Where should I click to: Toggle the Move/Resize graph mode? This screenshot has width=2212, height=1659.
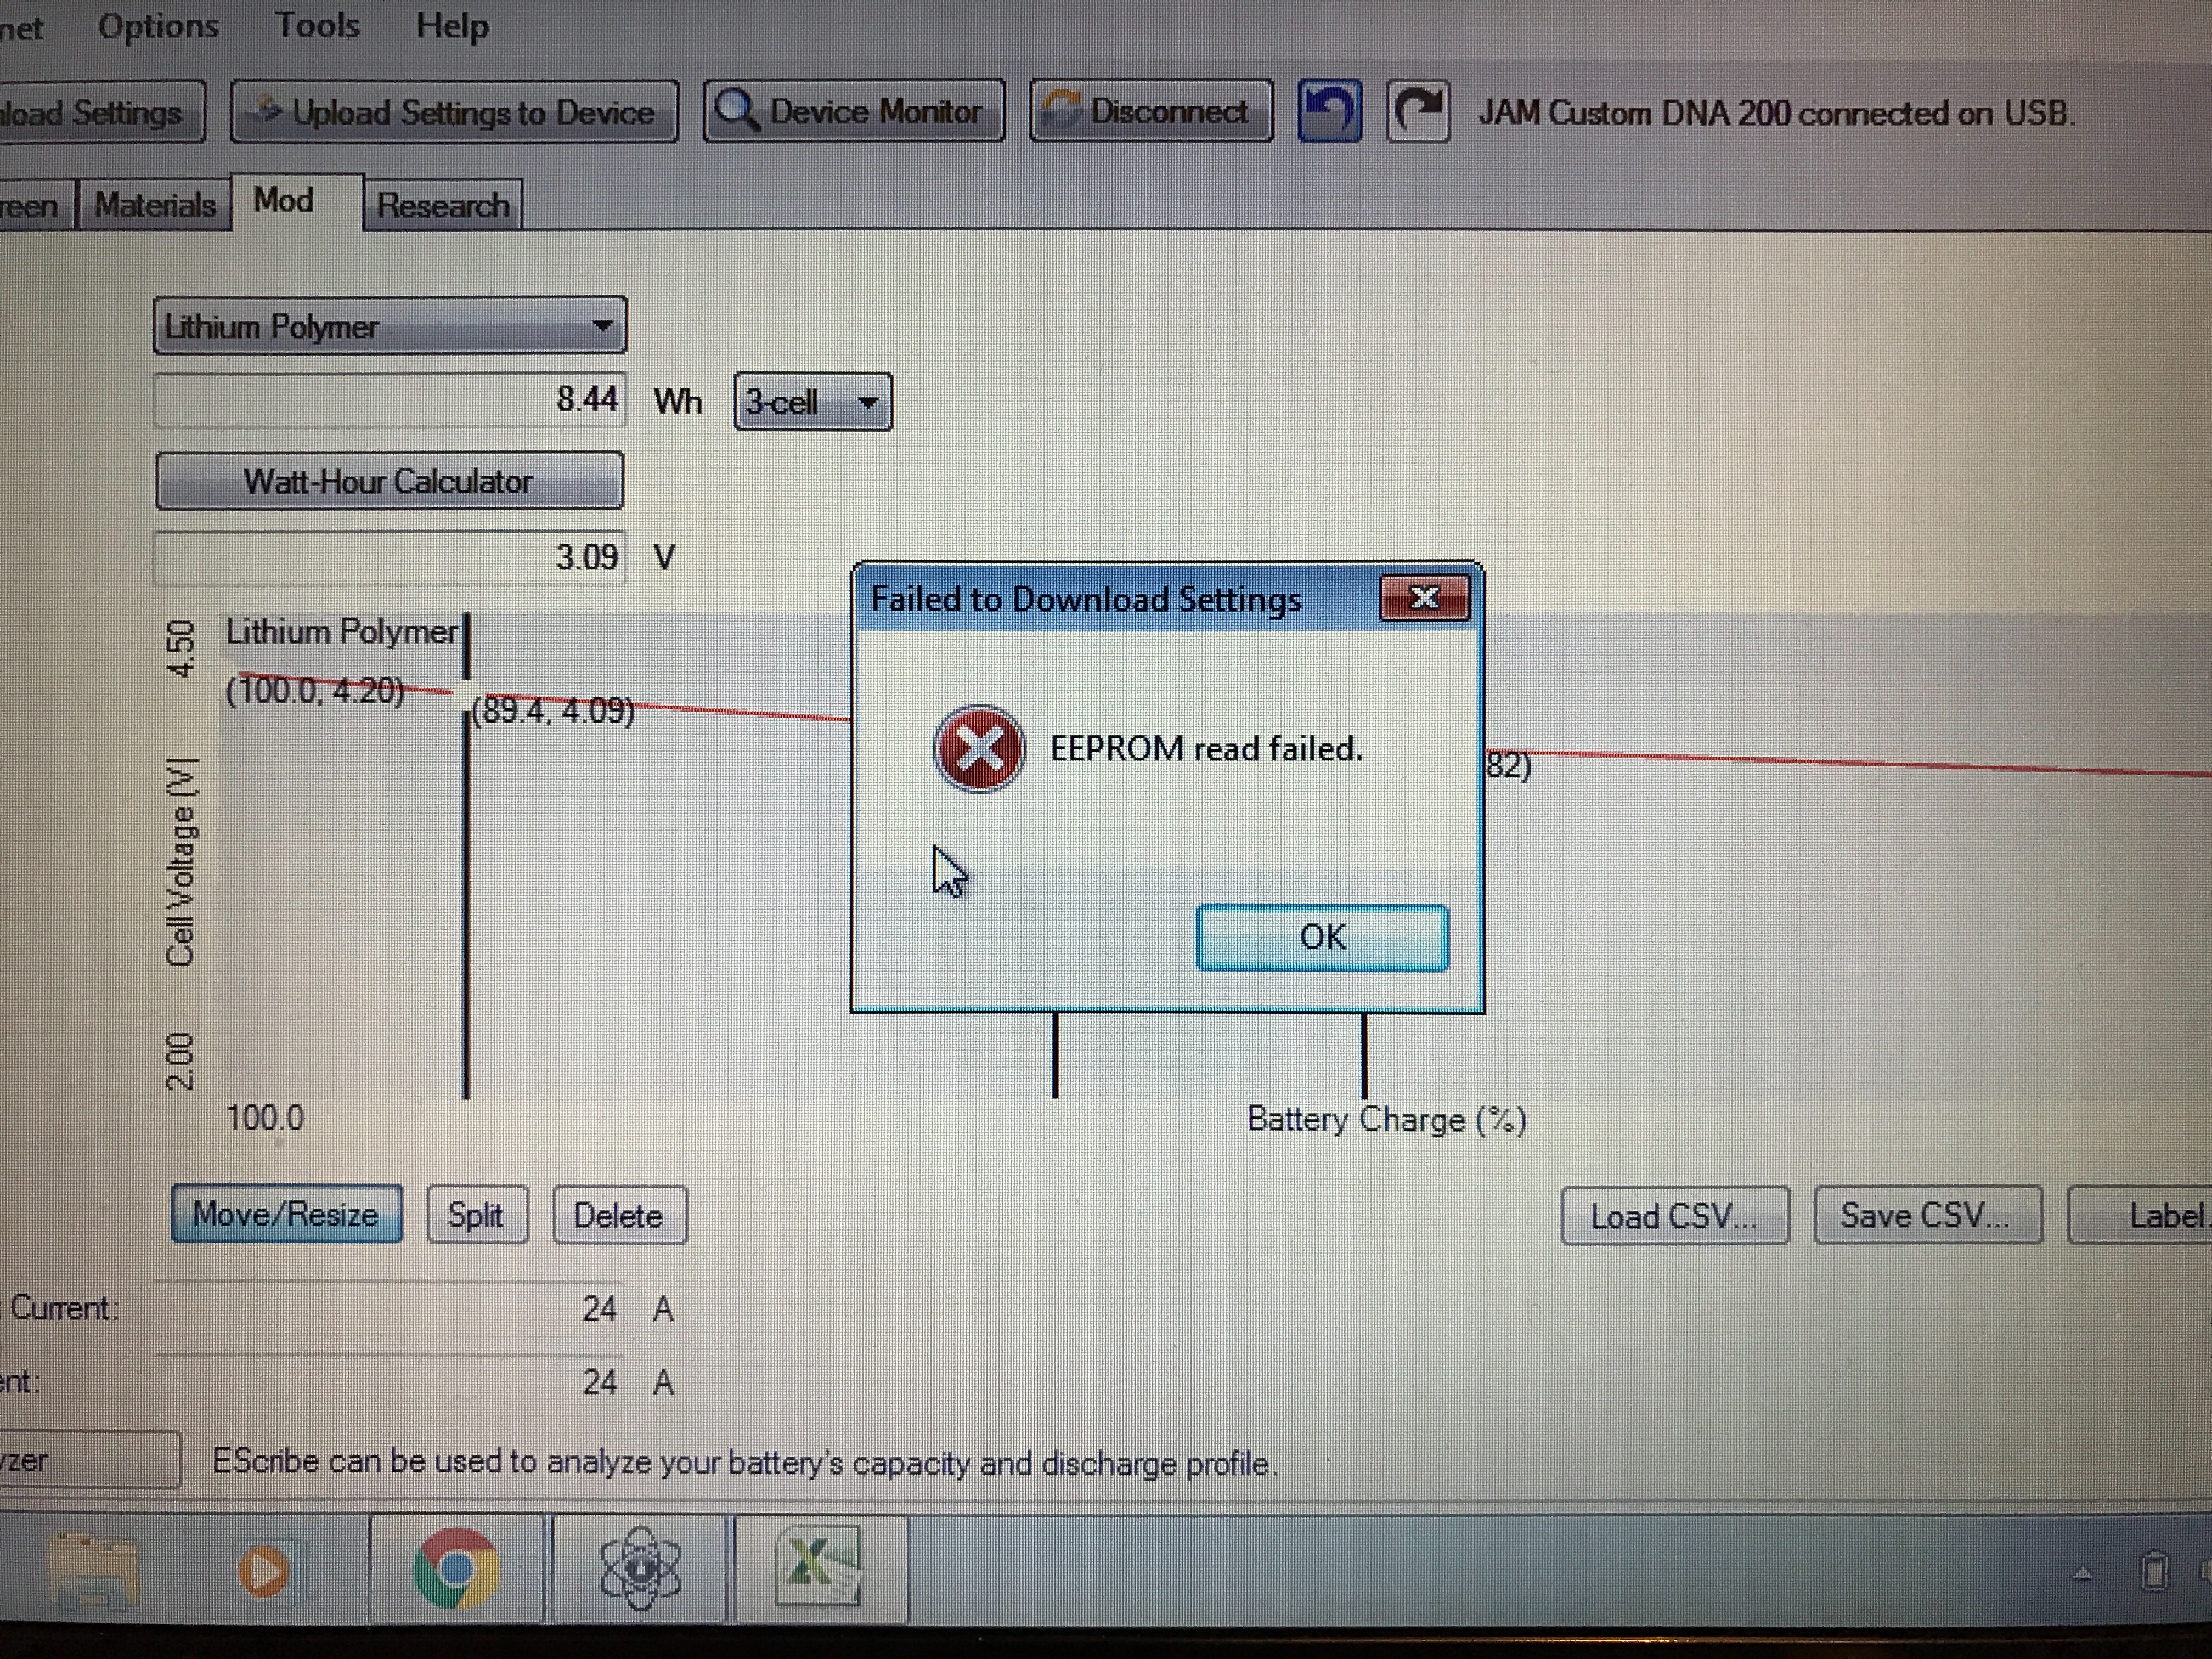click(286, 1215)
